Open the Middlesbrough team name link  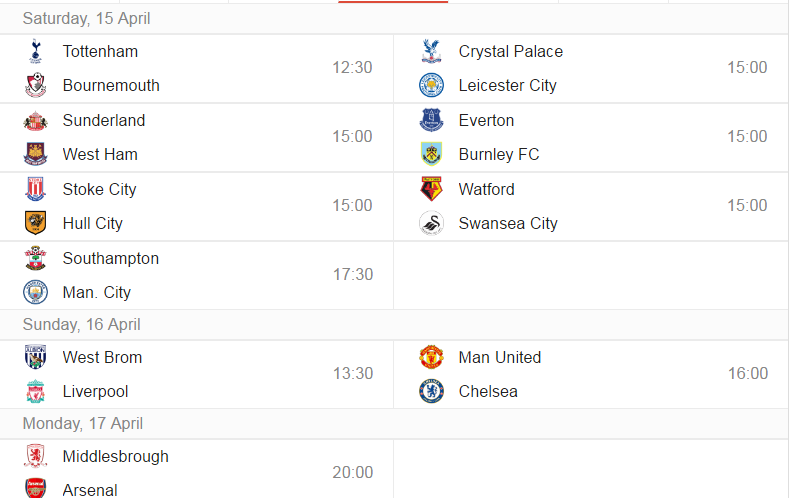coord(116,457)
